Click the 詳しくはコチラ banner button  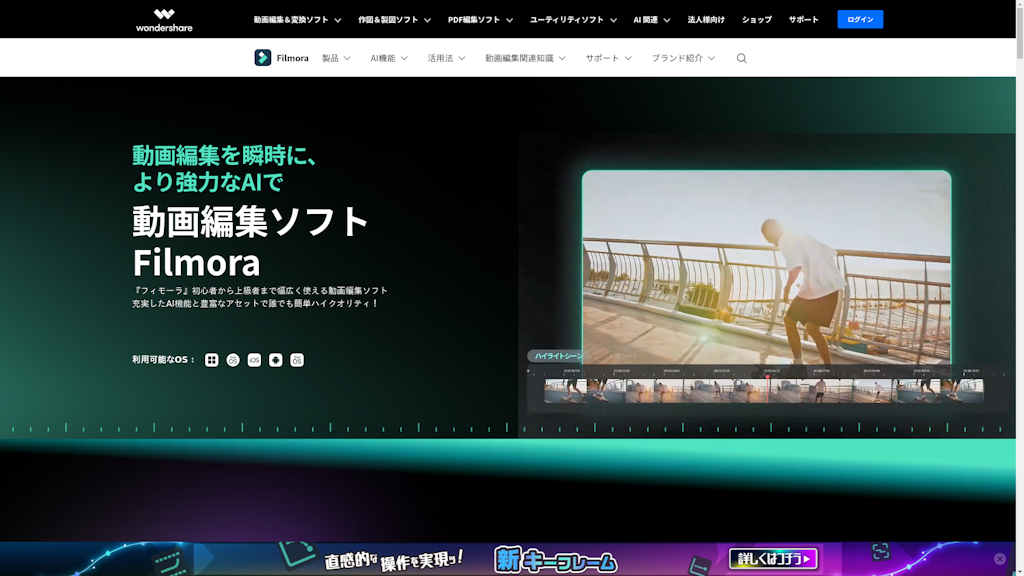click(773, 559)
